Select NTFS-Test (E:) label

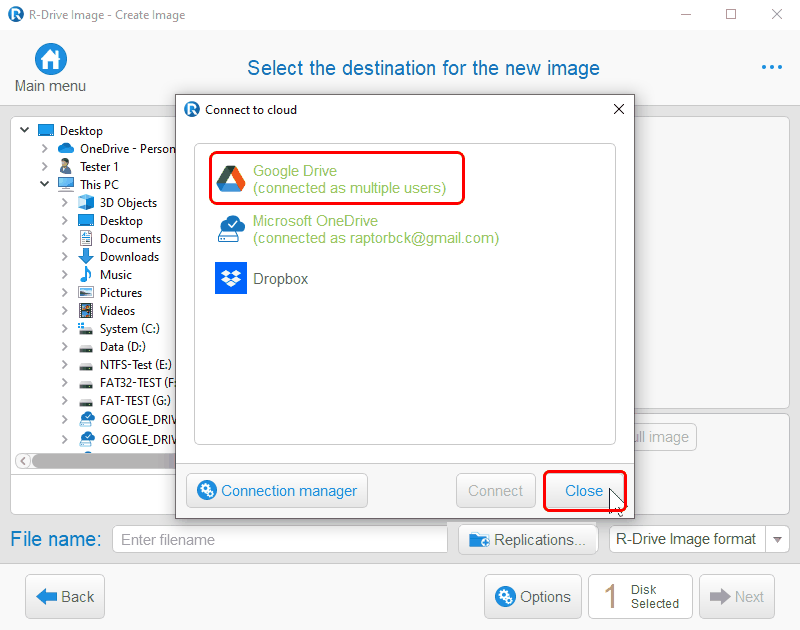136,365
